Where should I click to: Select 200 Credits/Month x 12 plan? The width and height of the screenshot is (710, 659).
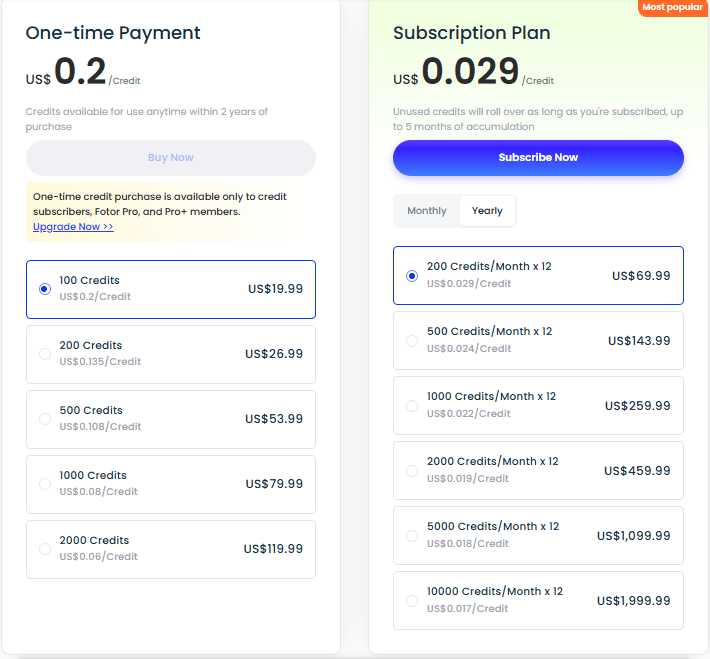(412, 275)
